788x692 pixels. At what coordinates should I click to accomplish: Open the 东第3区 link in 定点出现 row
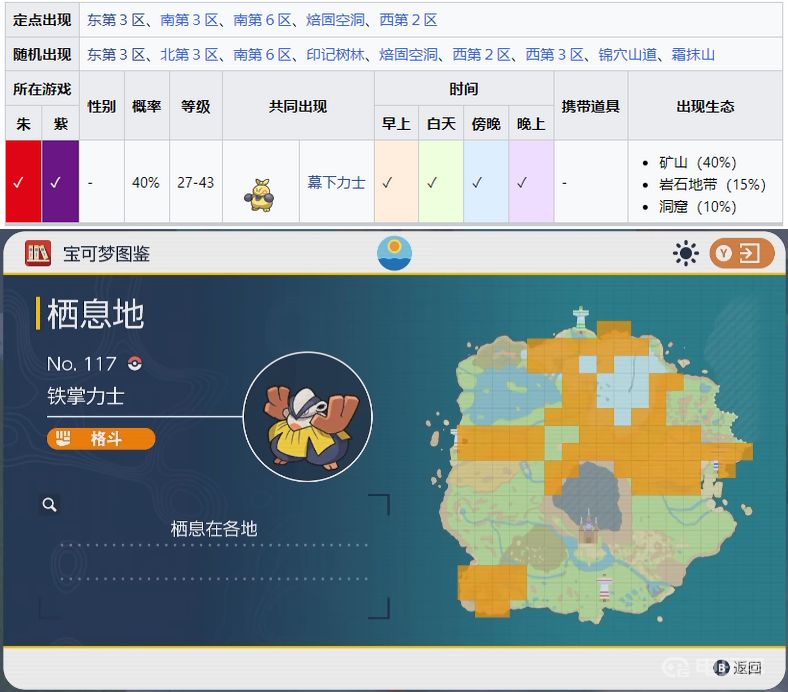[116, 20]
